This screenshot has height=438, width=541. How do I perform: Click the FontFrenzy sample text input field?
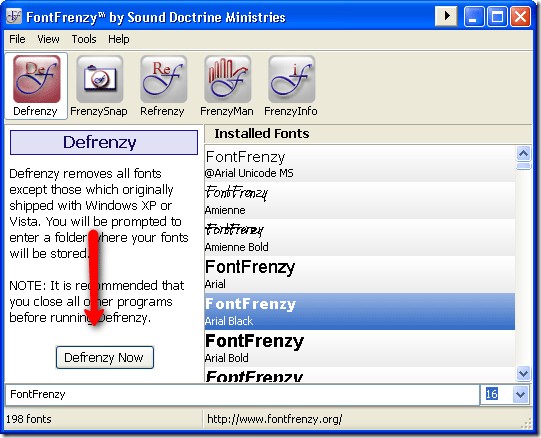[x=242, y=394]
